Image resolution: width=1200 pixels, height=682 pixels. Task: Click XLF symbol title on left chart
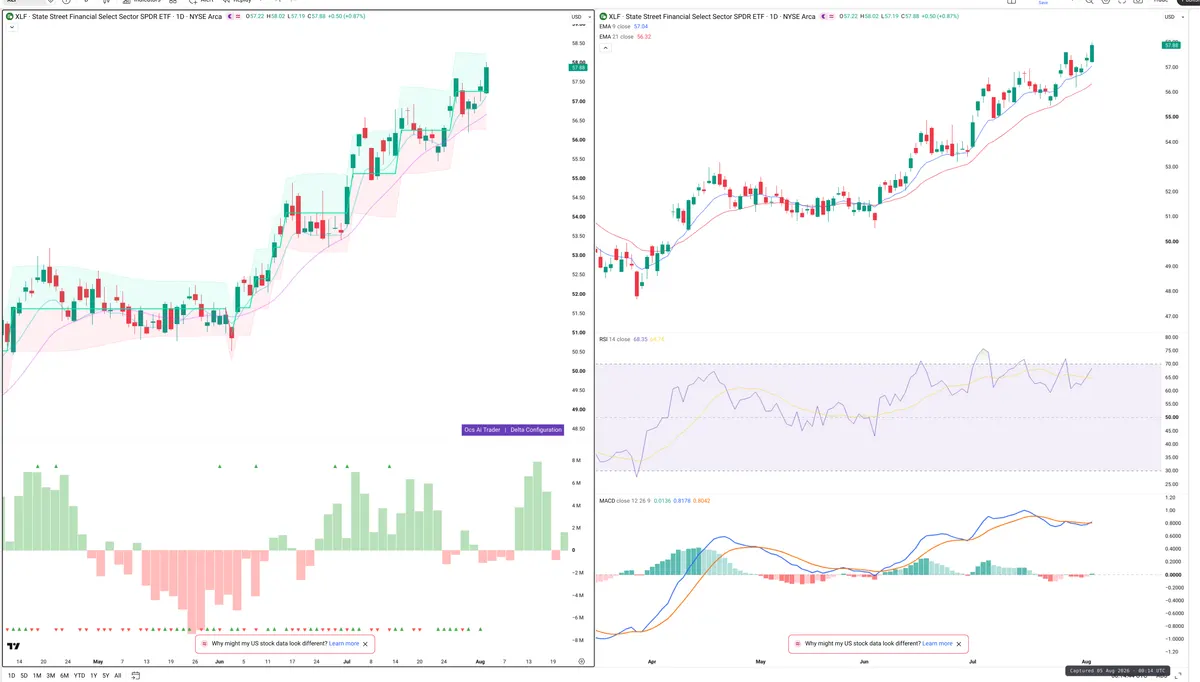(118, 17)
